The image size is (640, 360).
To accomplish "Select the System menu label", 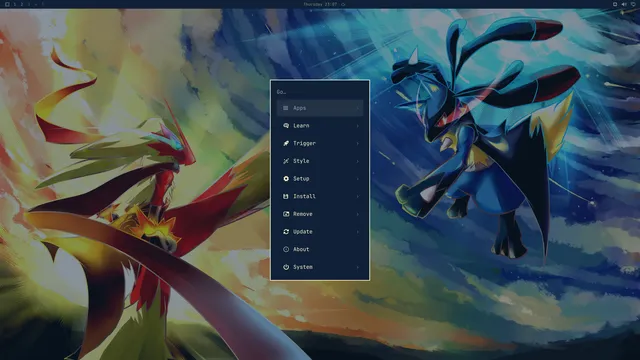I will (x=302, y=267).
